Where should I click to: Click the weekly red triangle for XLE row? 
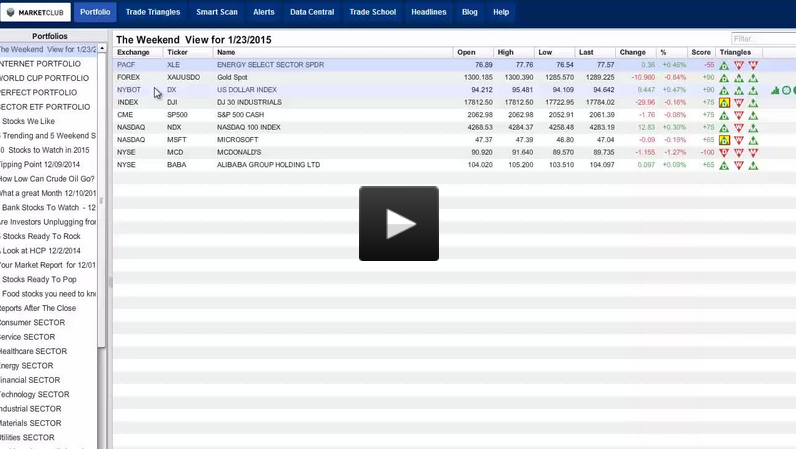coord(739,65)
